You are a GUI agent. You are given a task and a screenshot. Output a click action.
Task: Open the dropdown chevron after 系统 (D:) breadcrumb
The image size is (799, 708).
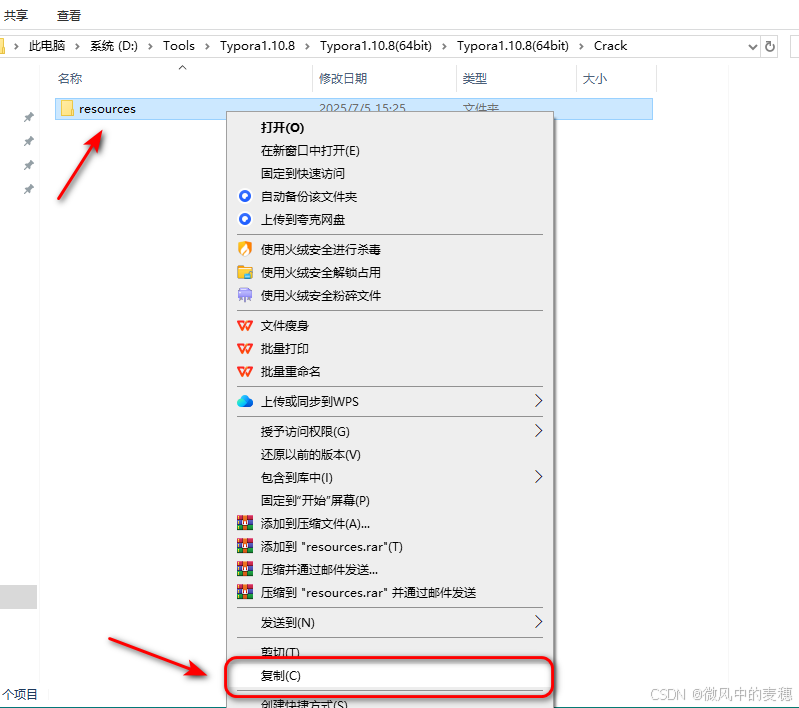pyautogui.click(x=150, y=46)
